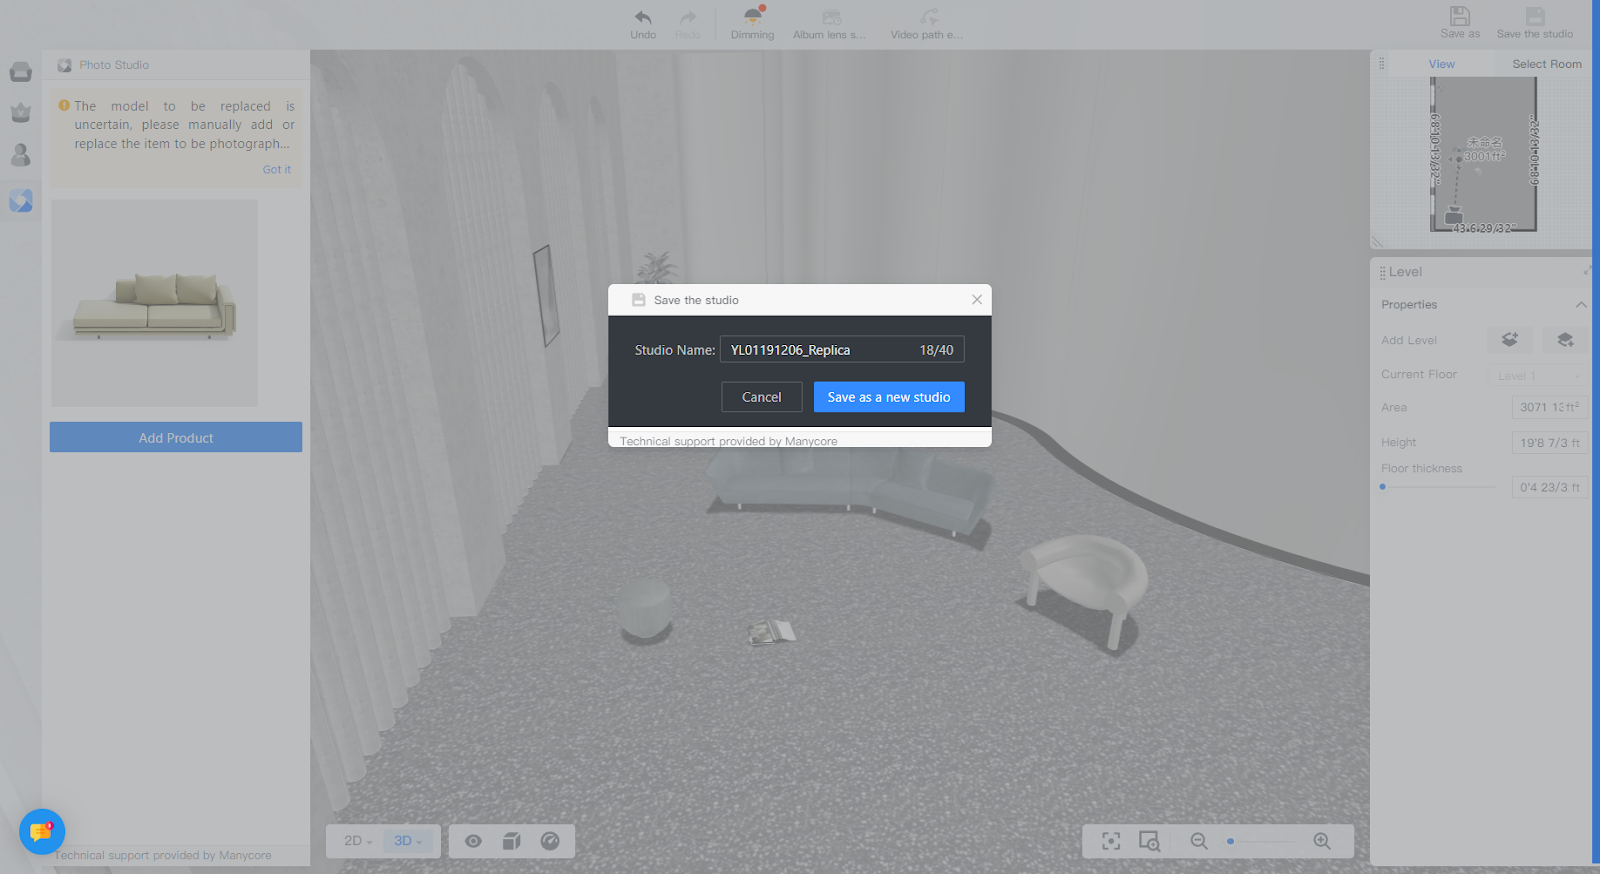The image size is (1600, 874).
Task: Open the VIP crown sidebar icon
Action: tap(21, 113)
